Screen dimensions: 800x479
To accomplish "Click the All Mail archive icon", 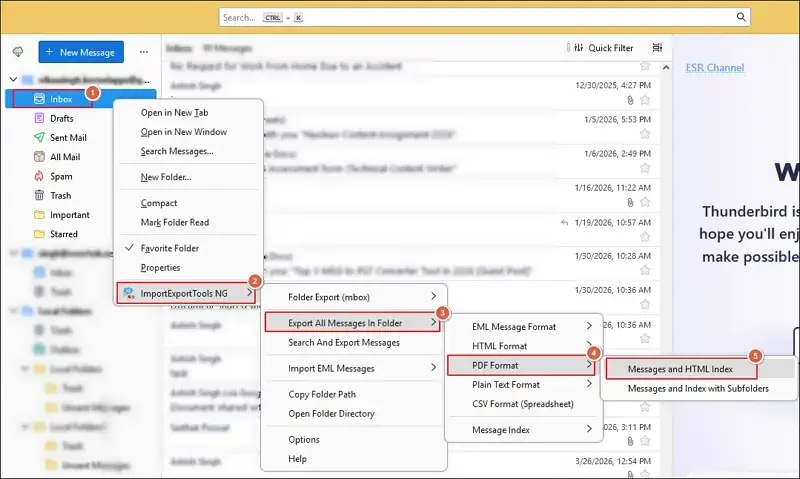I will click(39, 157).
